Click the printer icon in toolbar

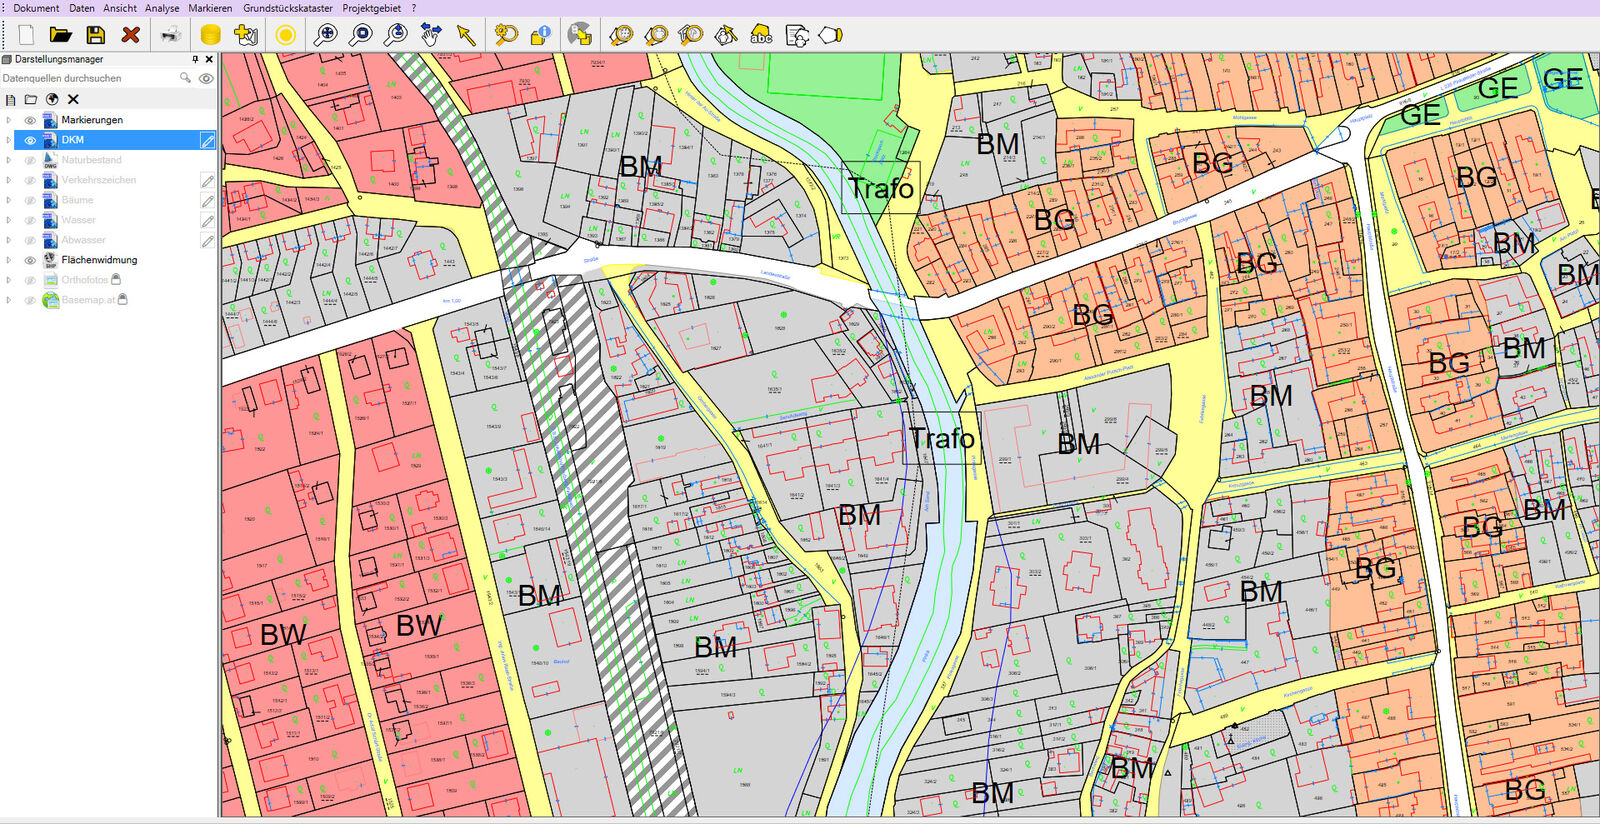(x=171, y=35)
